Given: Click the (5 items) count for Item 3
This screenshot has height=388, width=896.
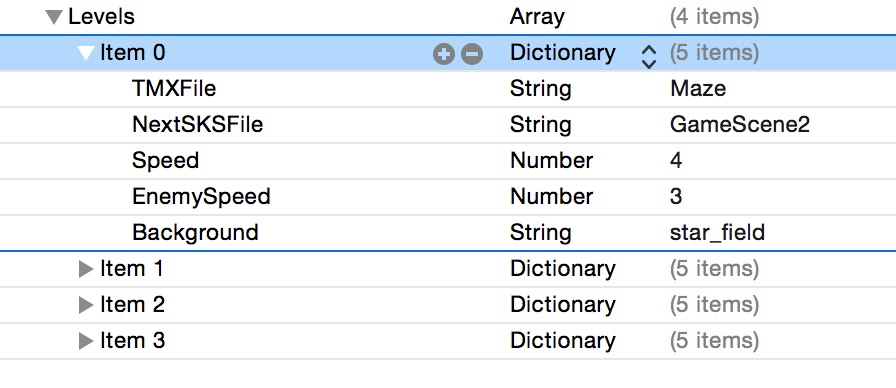Looking at the screenshot, I should tap(714, 341).
